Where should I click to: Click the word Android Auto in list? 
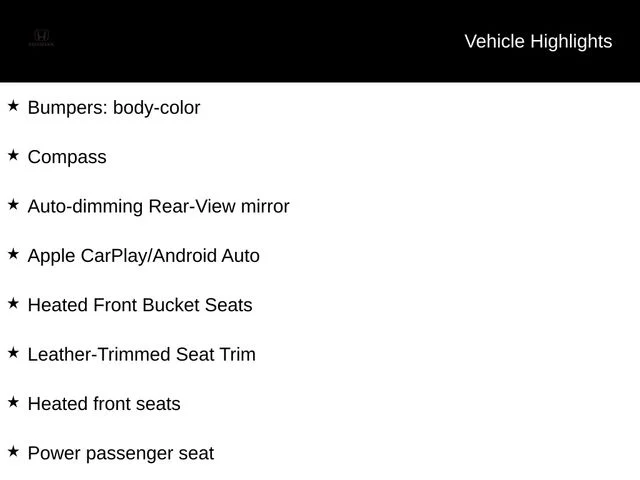(x=207, y=256)
